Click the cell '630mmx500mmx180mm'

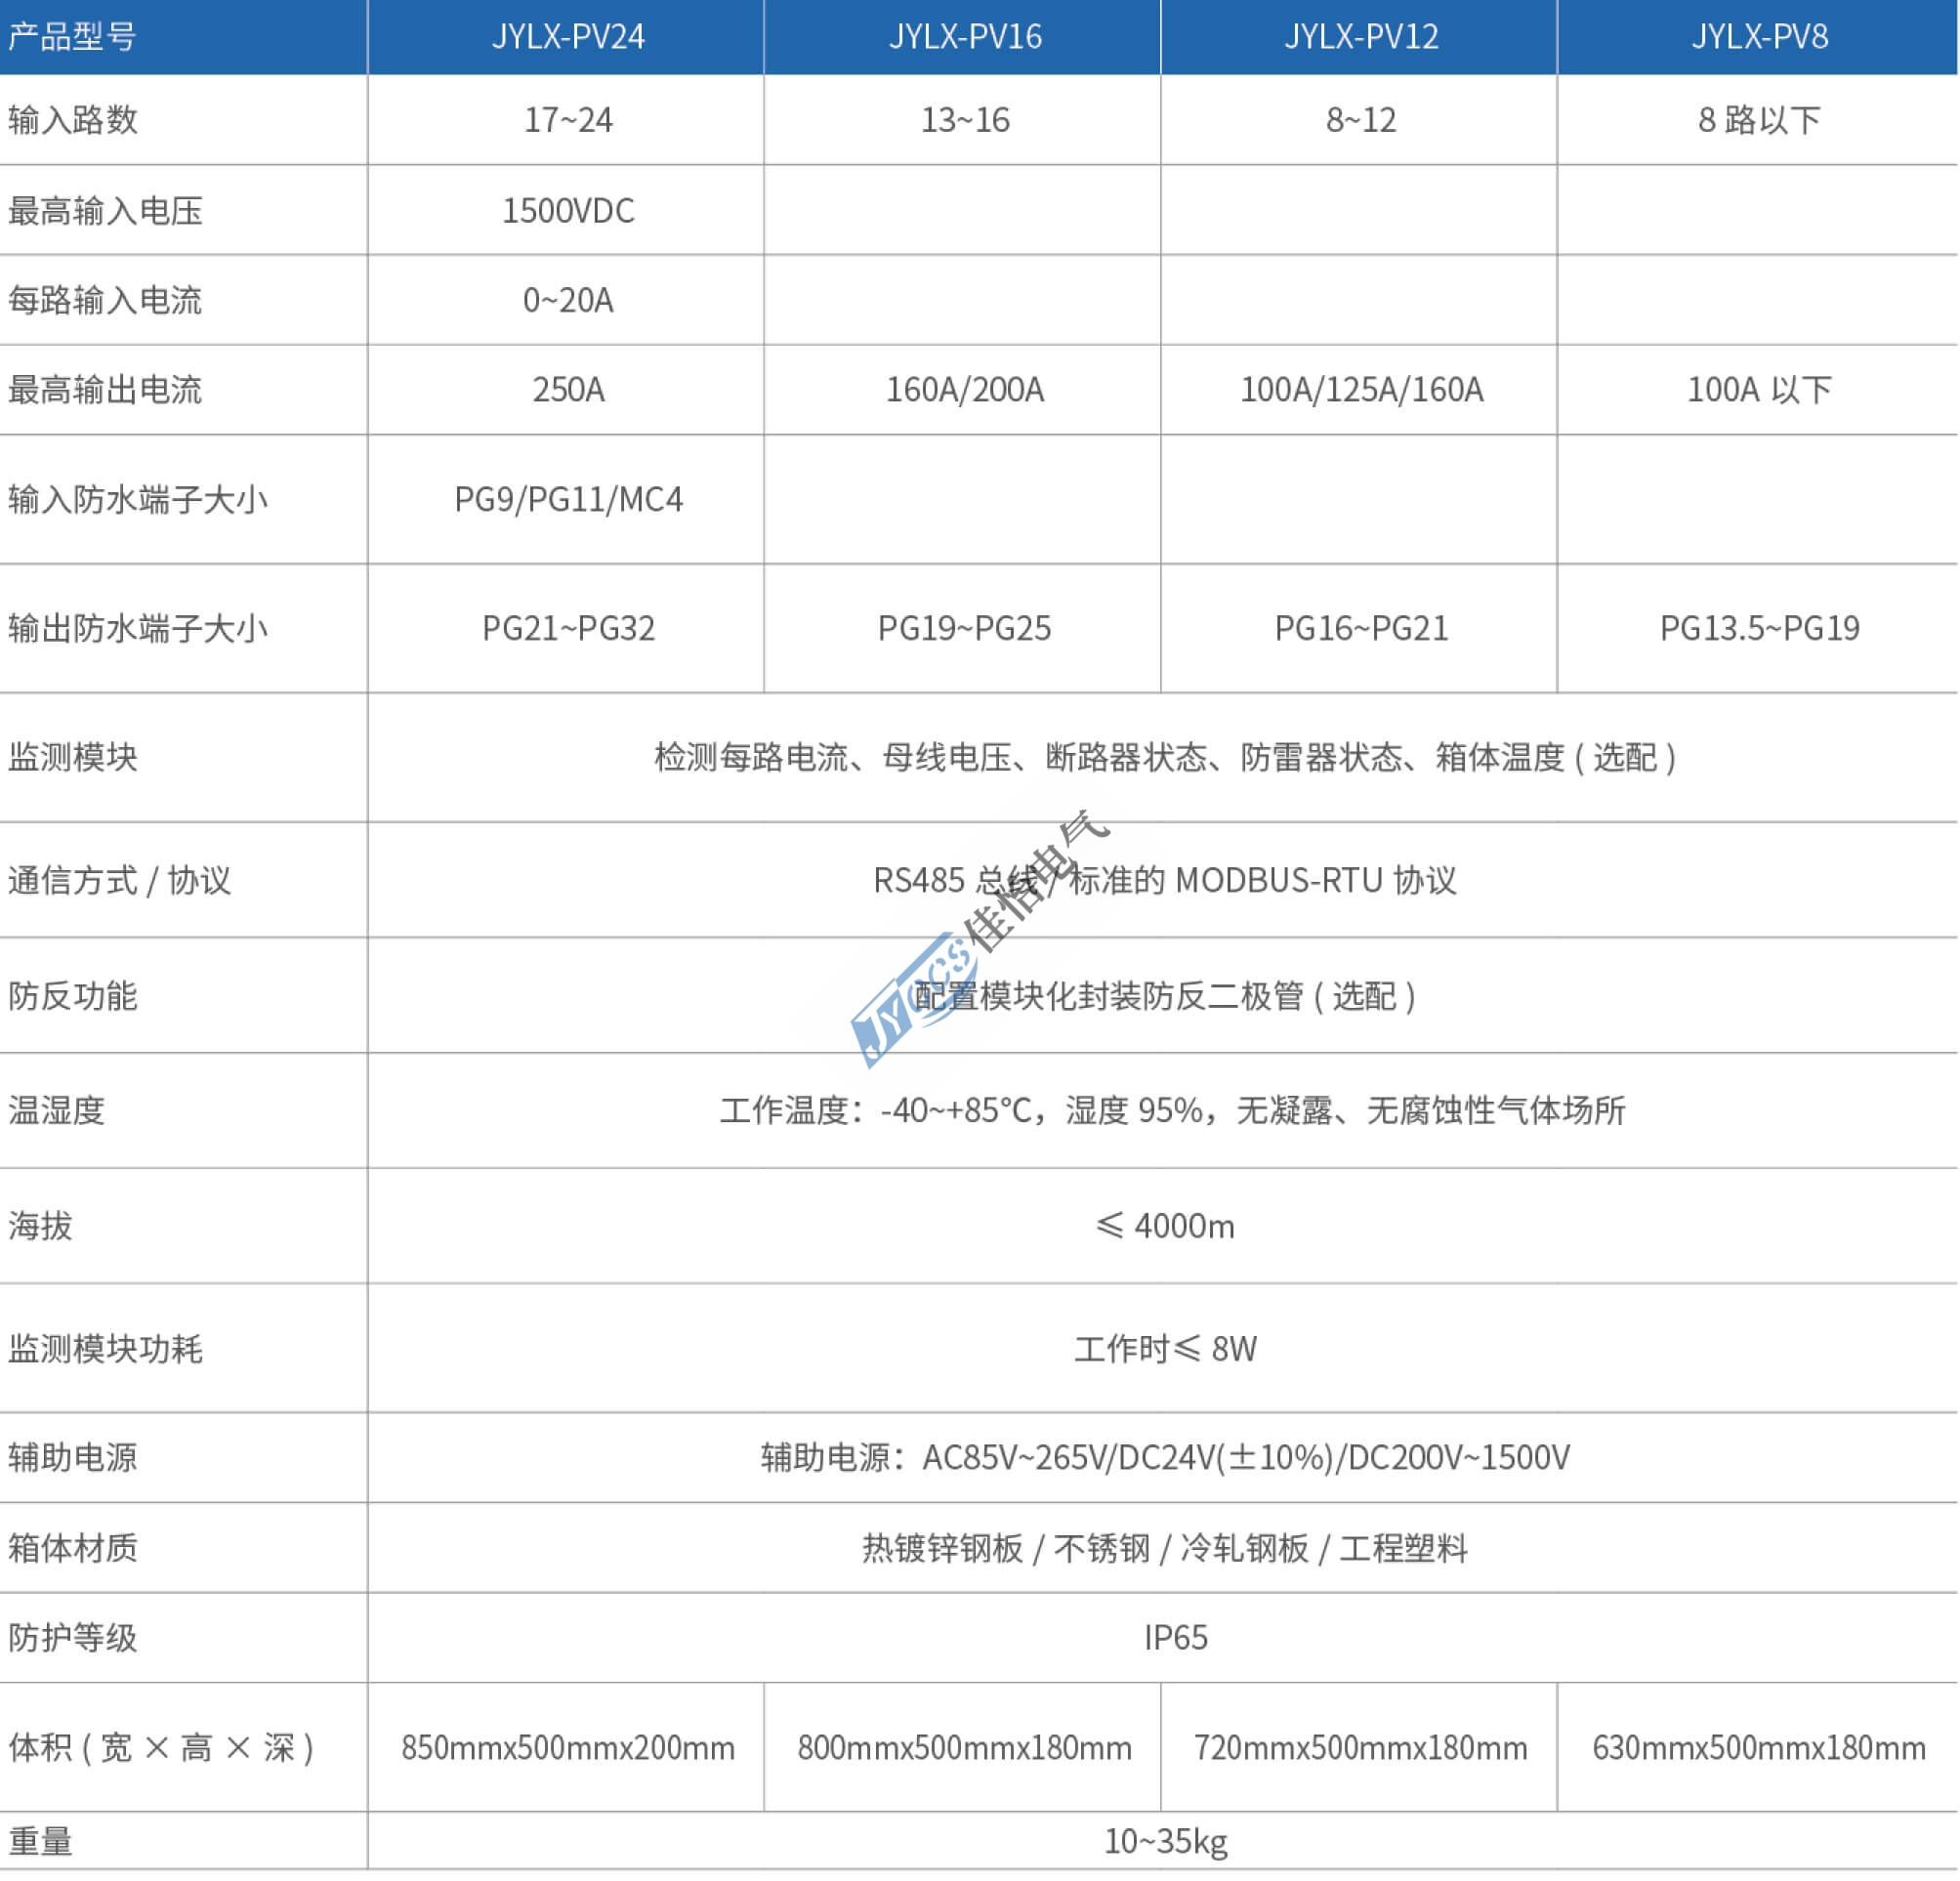tap(1759, 1748)
